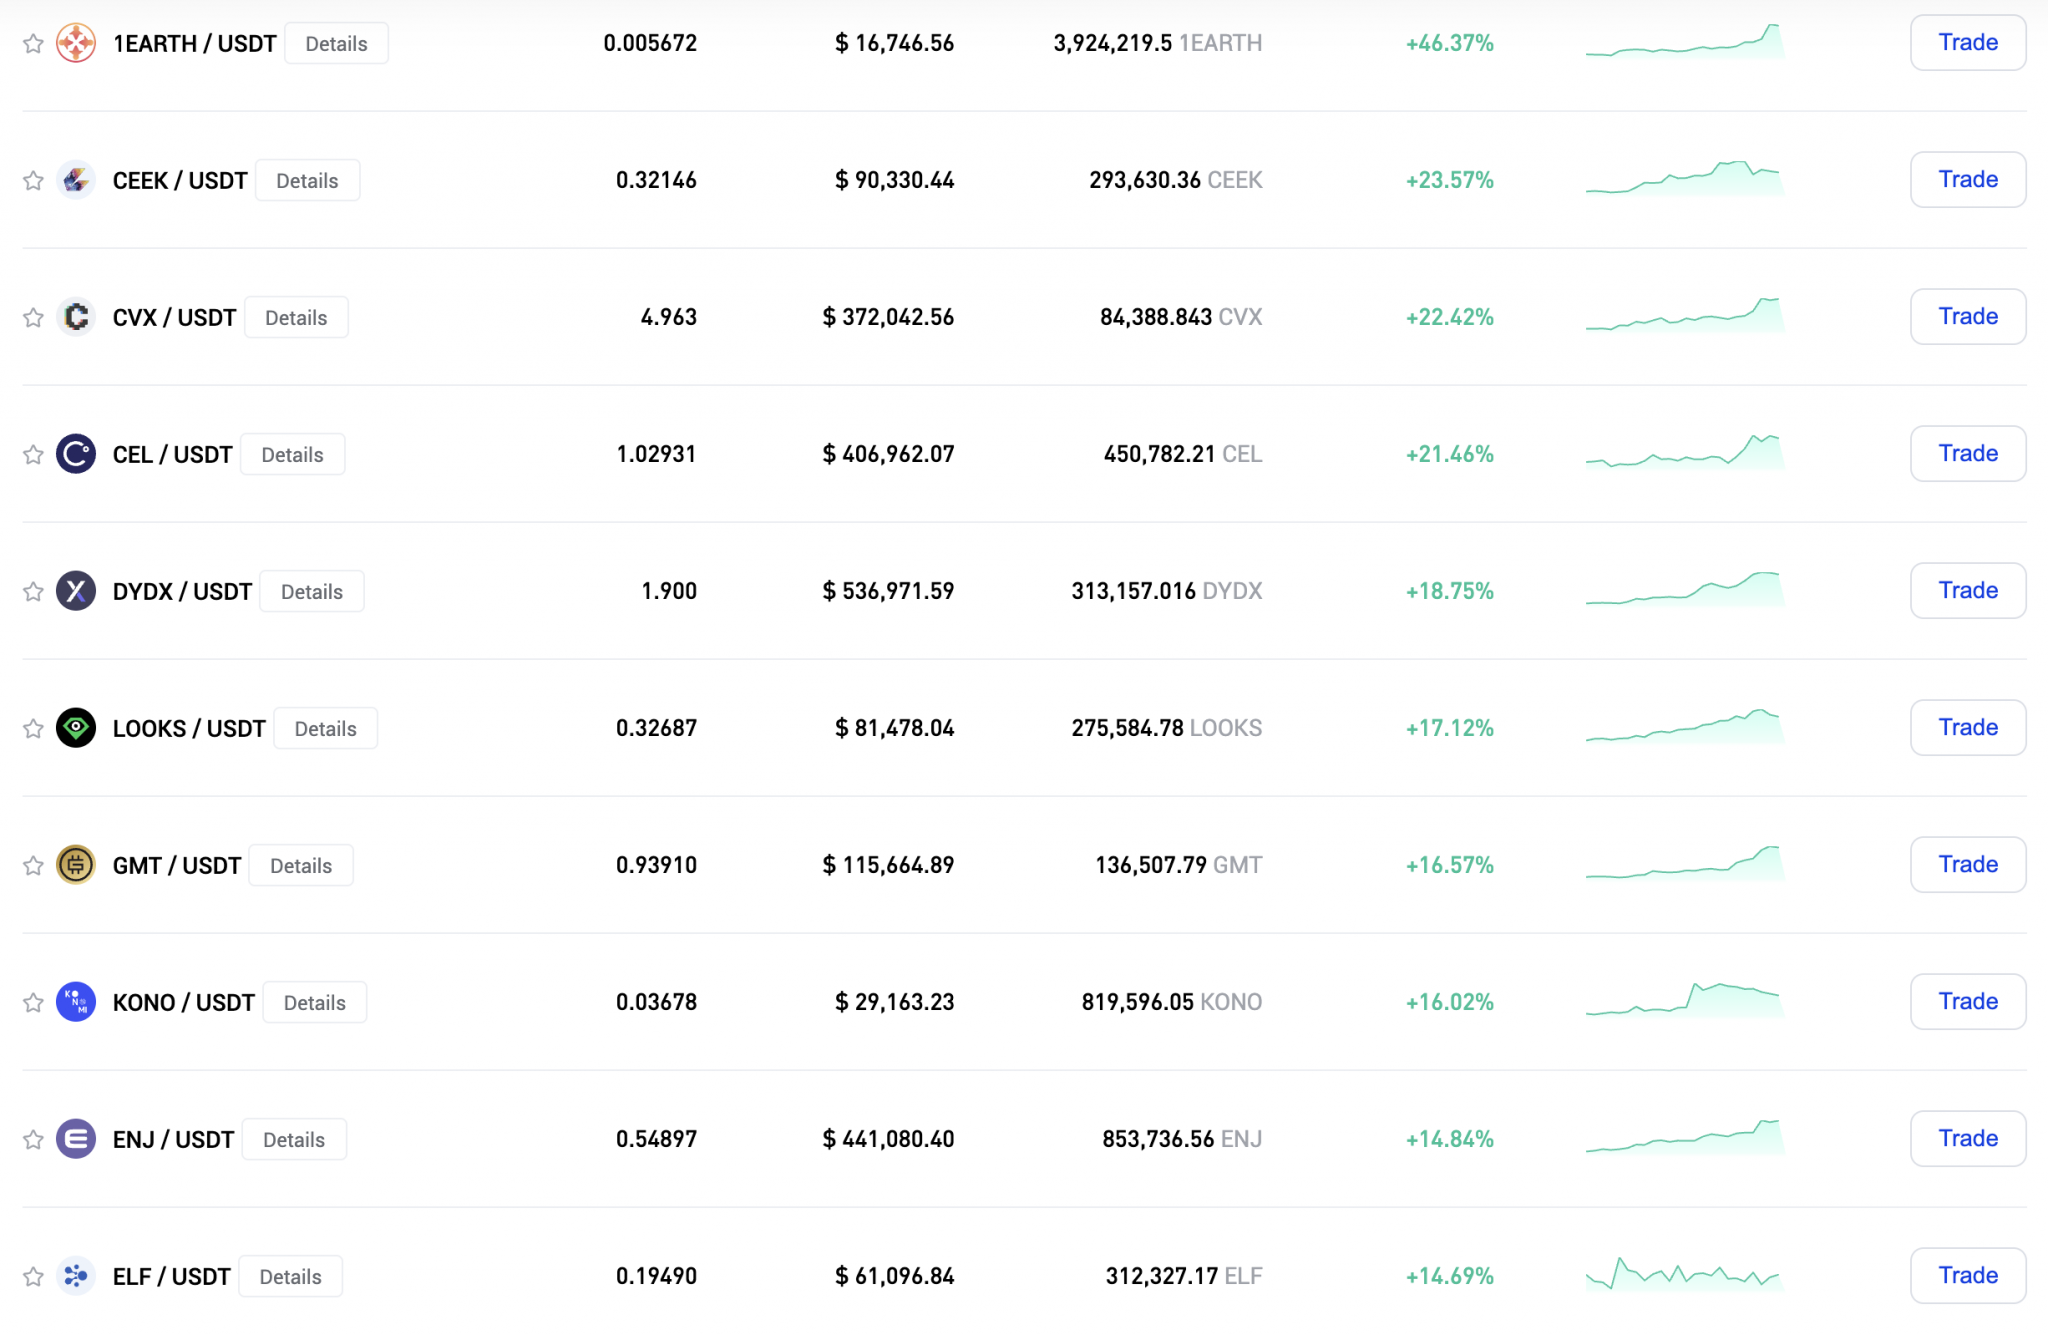Click the CEEK coin logo icon

(76, 180)
